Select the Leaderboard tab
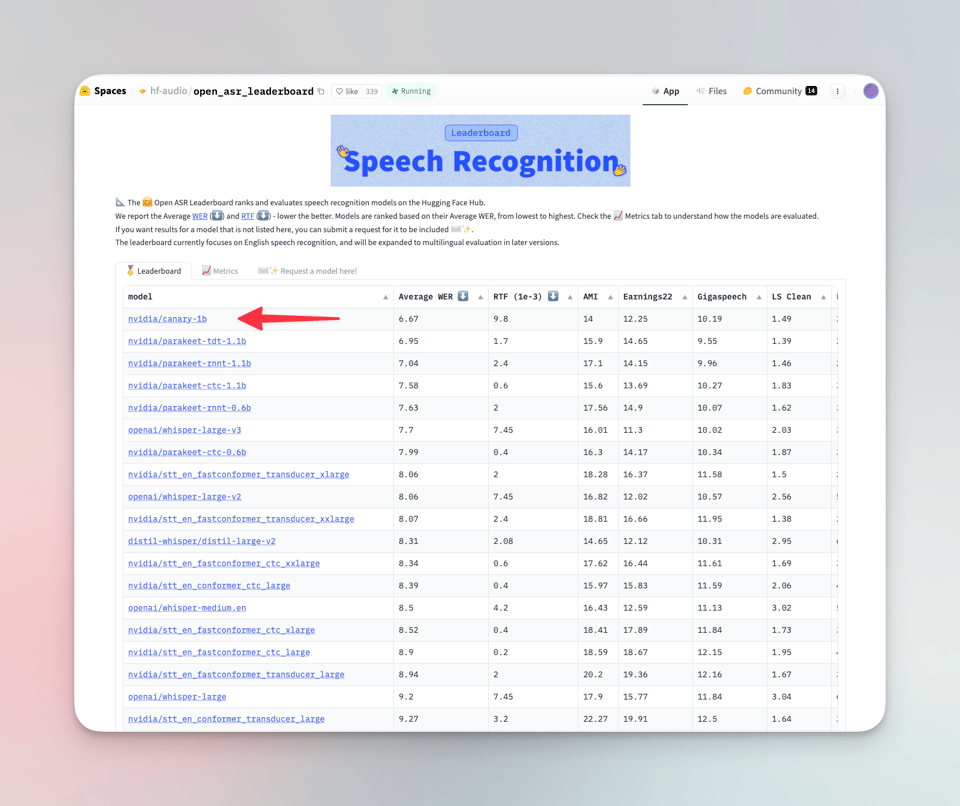Viewport: 960px width, 806px height. pos(153,271)
